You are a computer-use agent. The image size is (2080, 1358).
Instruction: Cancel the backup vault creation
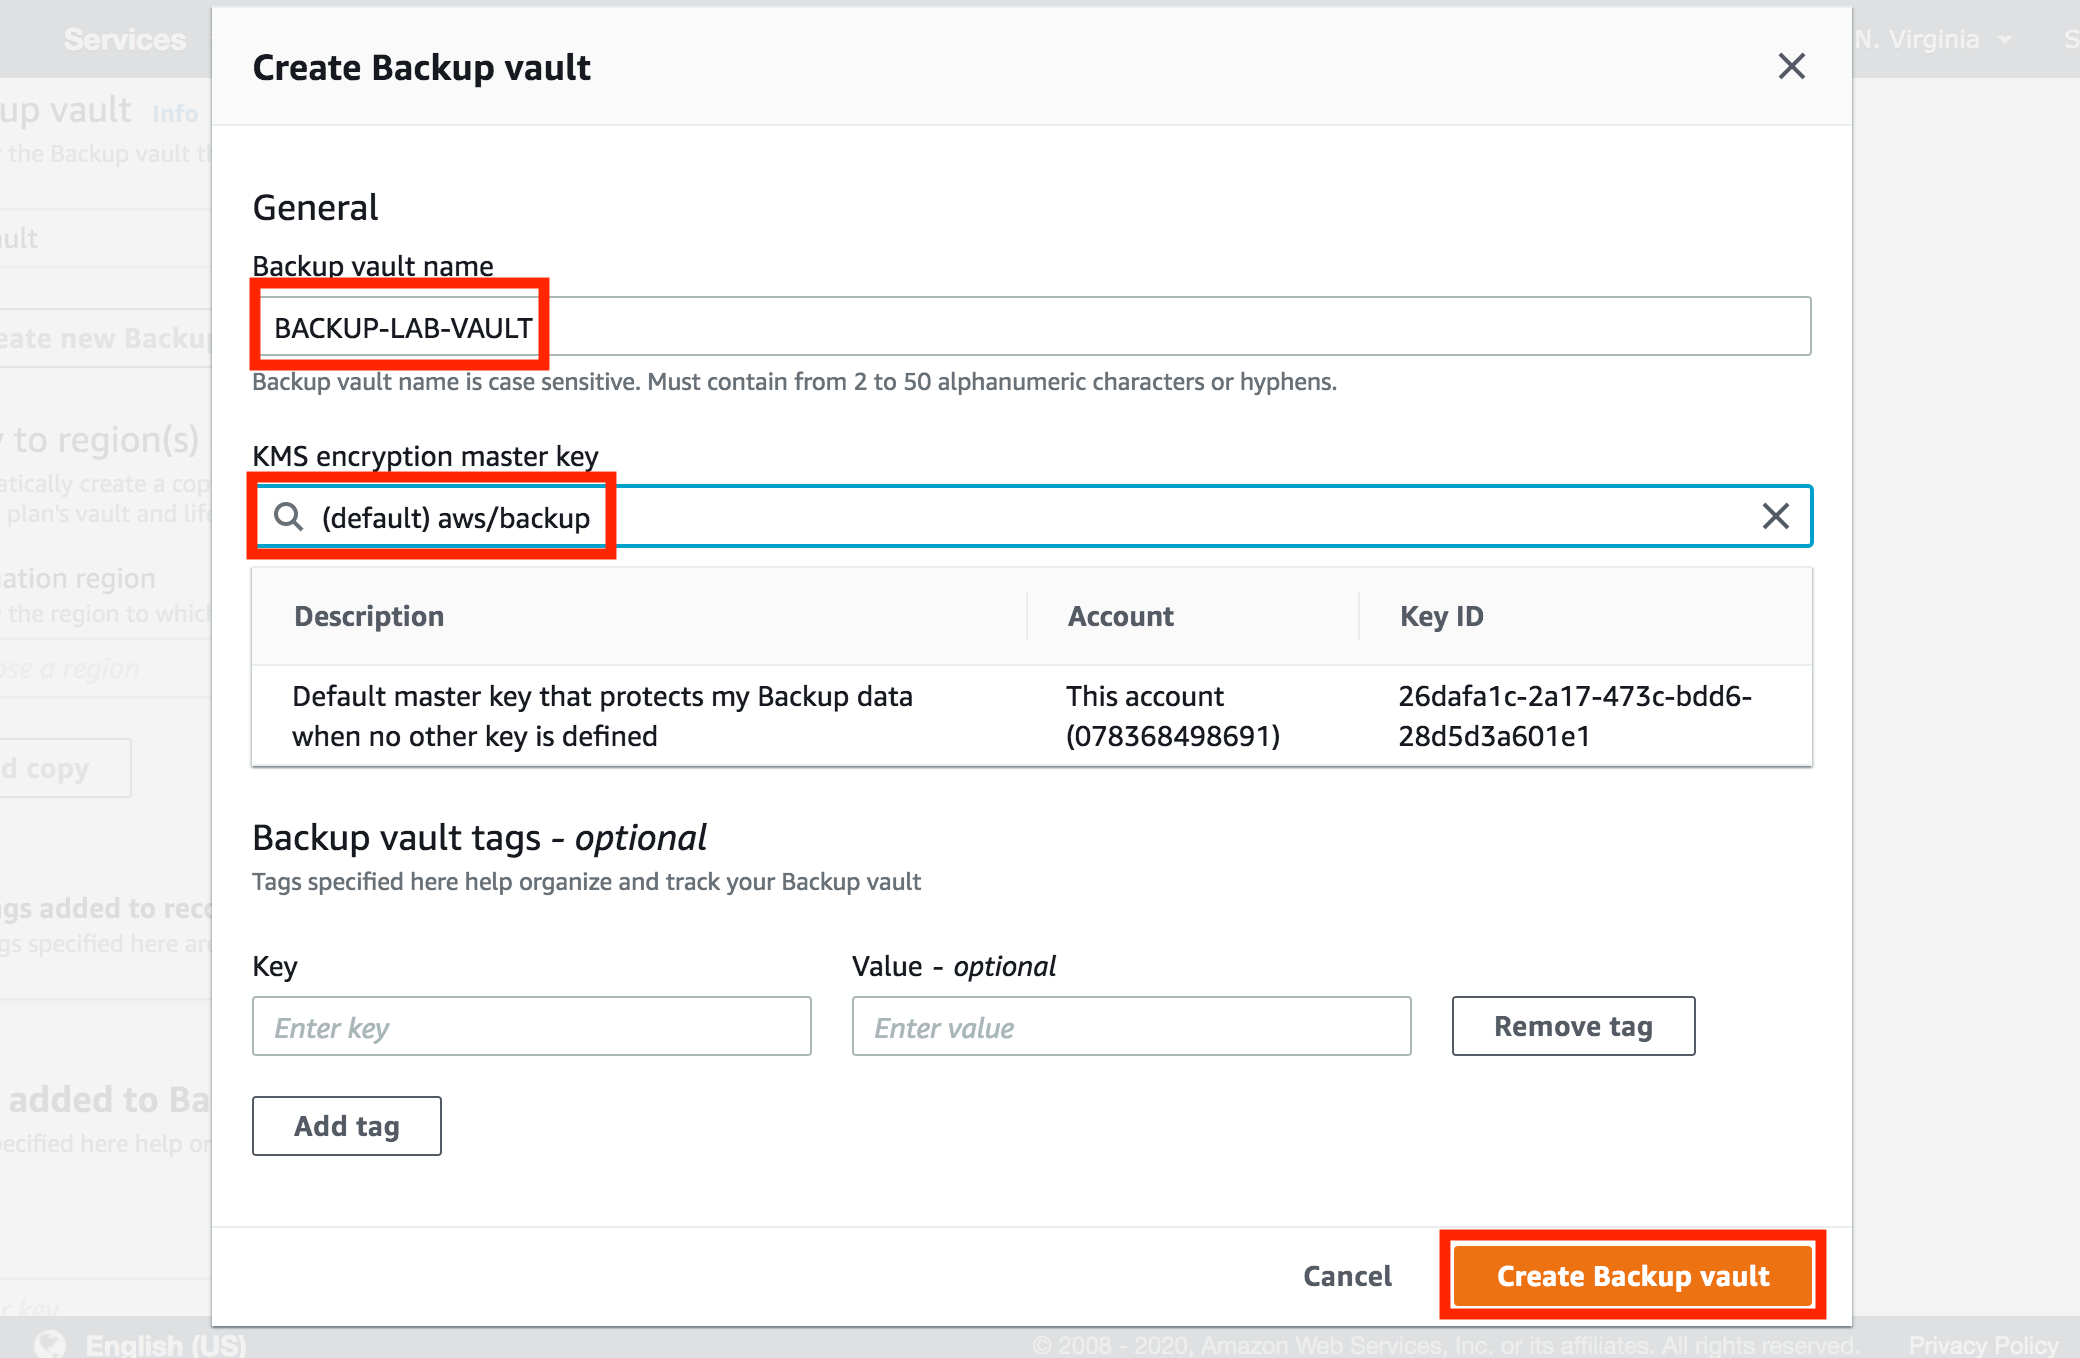(1347, 1275)
